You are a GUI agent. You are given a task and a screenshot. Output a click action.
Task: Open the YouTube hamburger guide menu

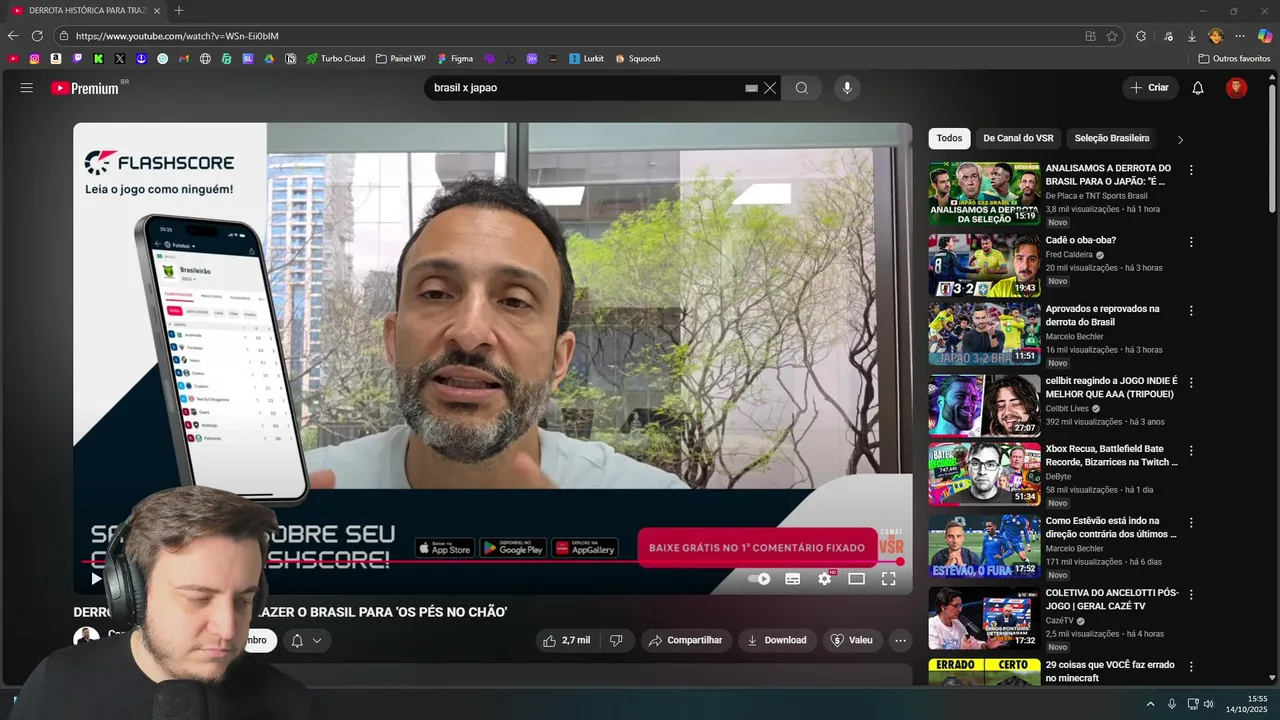(26, 88)
